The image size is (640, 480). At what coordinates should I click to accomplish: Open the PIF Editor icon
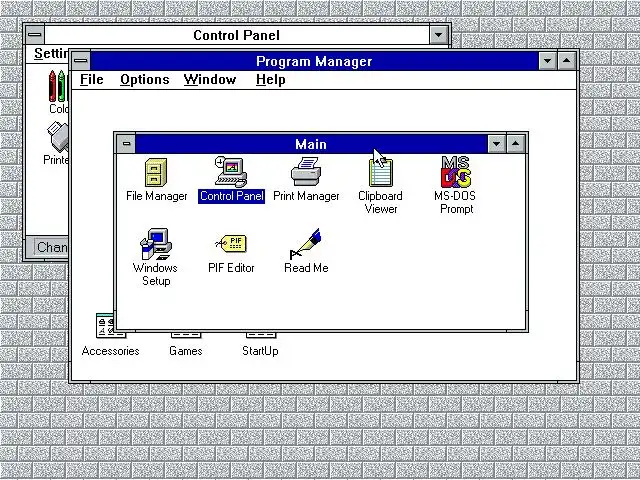click(231, 253)
